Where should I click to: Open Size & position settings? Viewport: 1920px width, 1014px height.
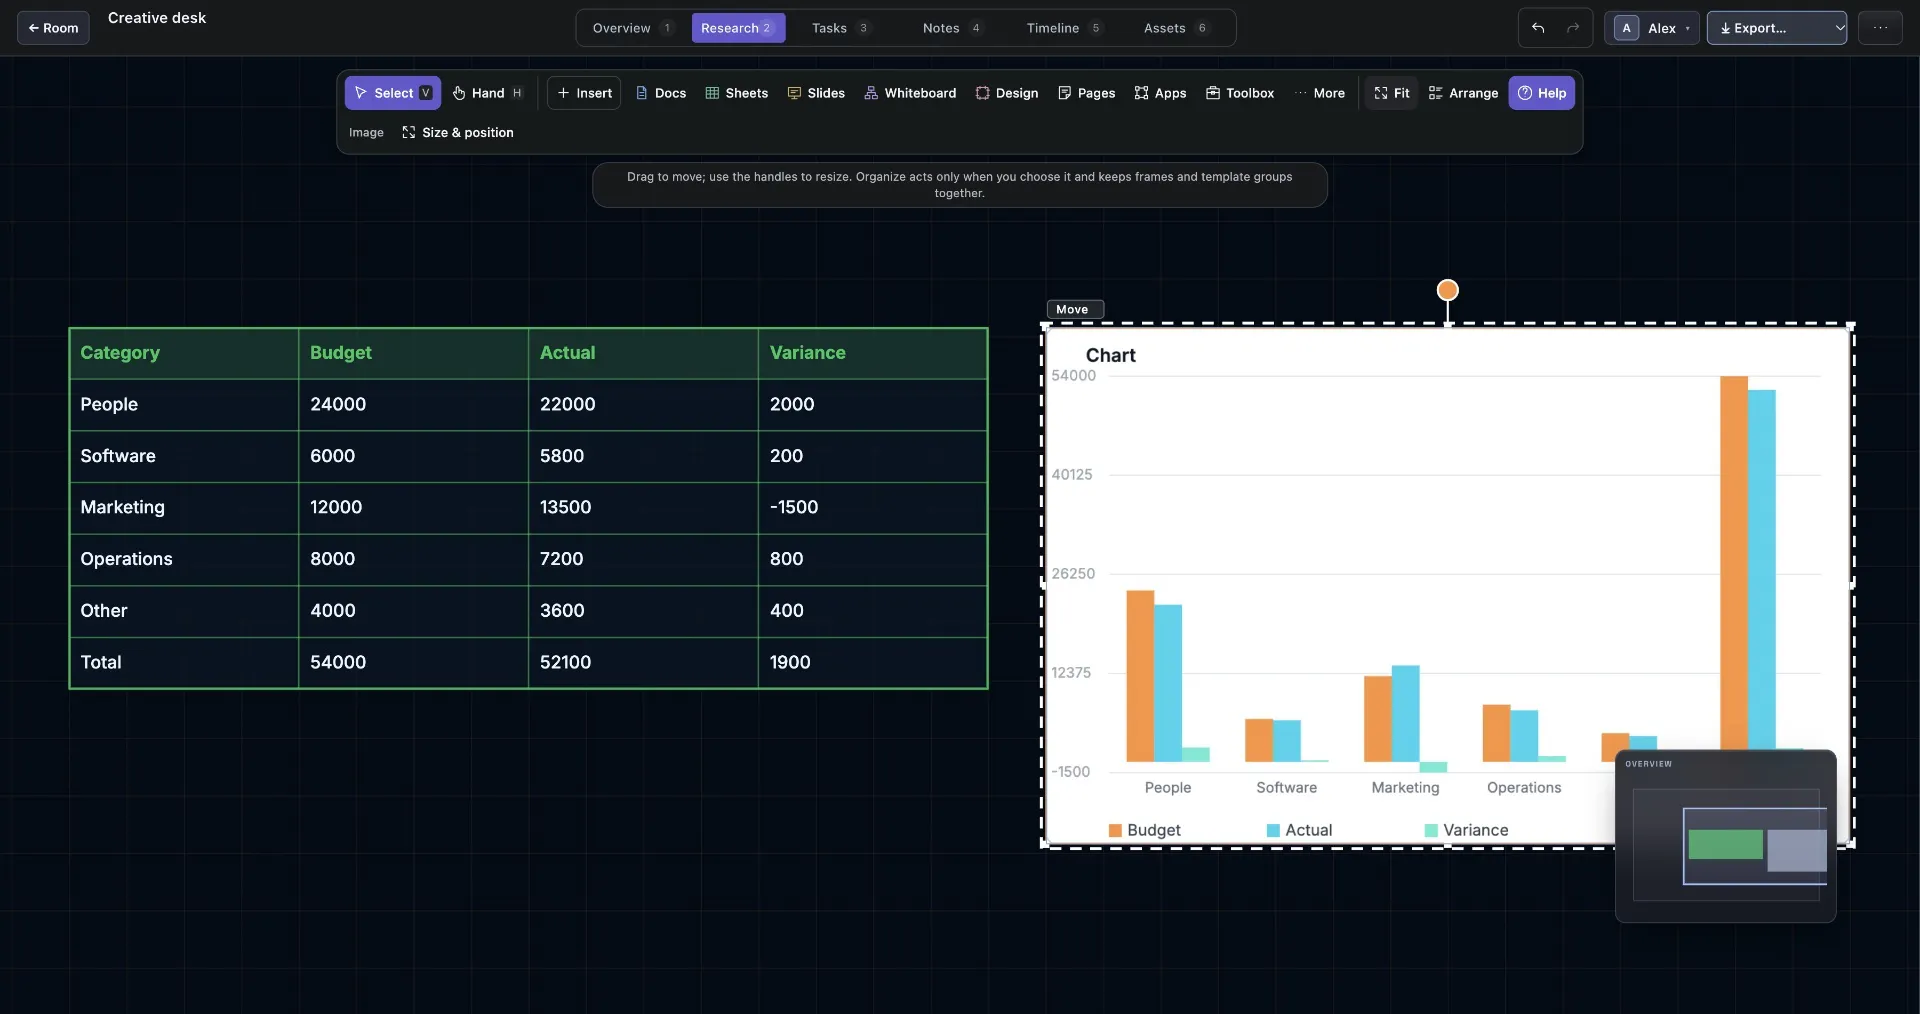click(x=458, y=132)
